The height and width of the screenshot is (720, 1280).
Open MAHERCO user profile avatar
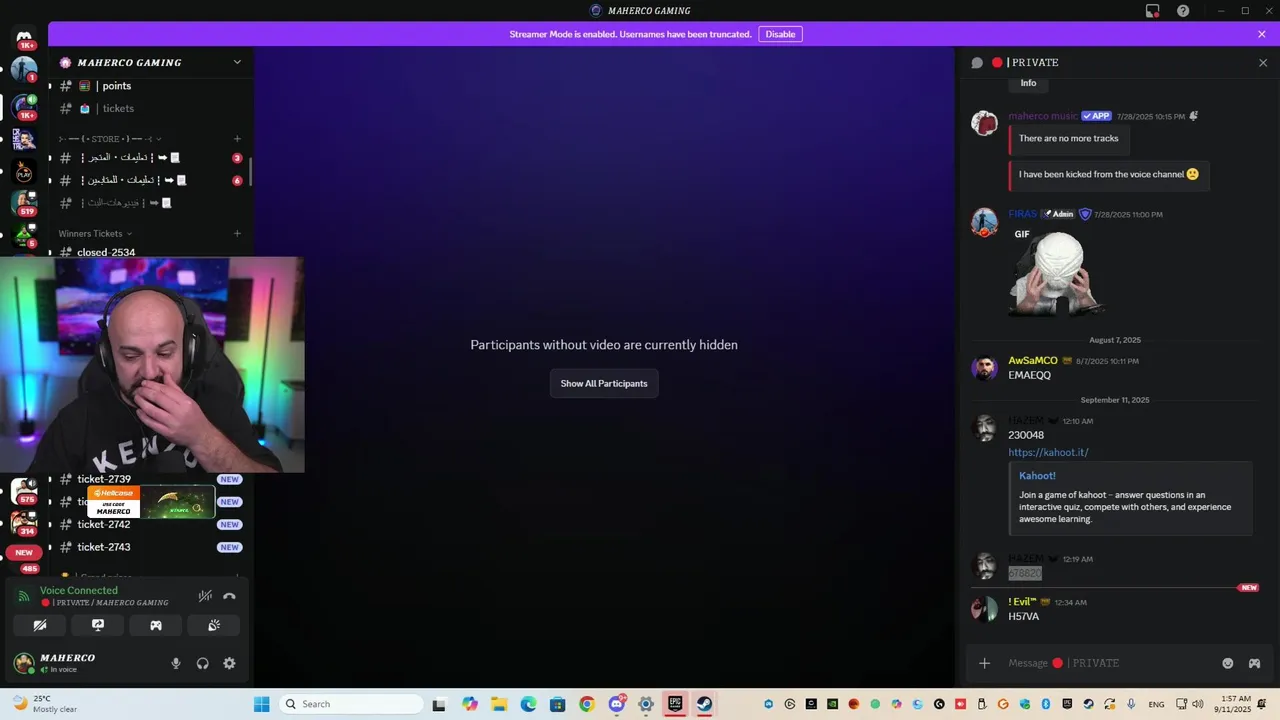click(24, 663)
